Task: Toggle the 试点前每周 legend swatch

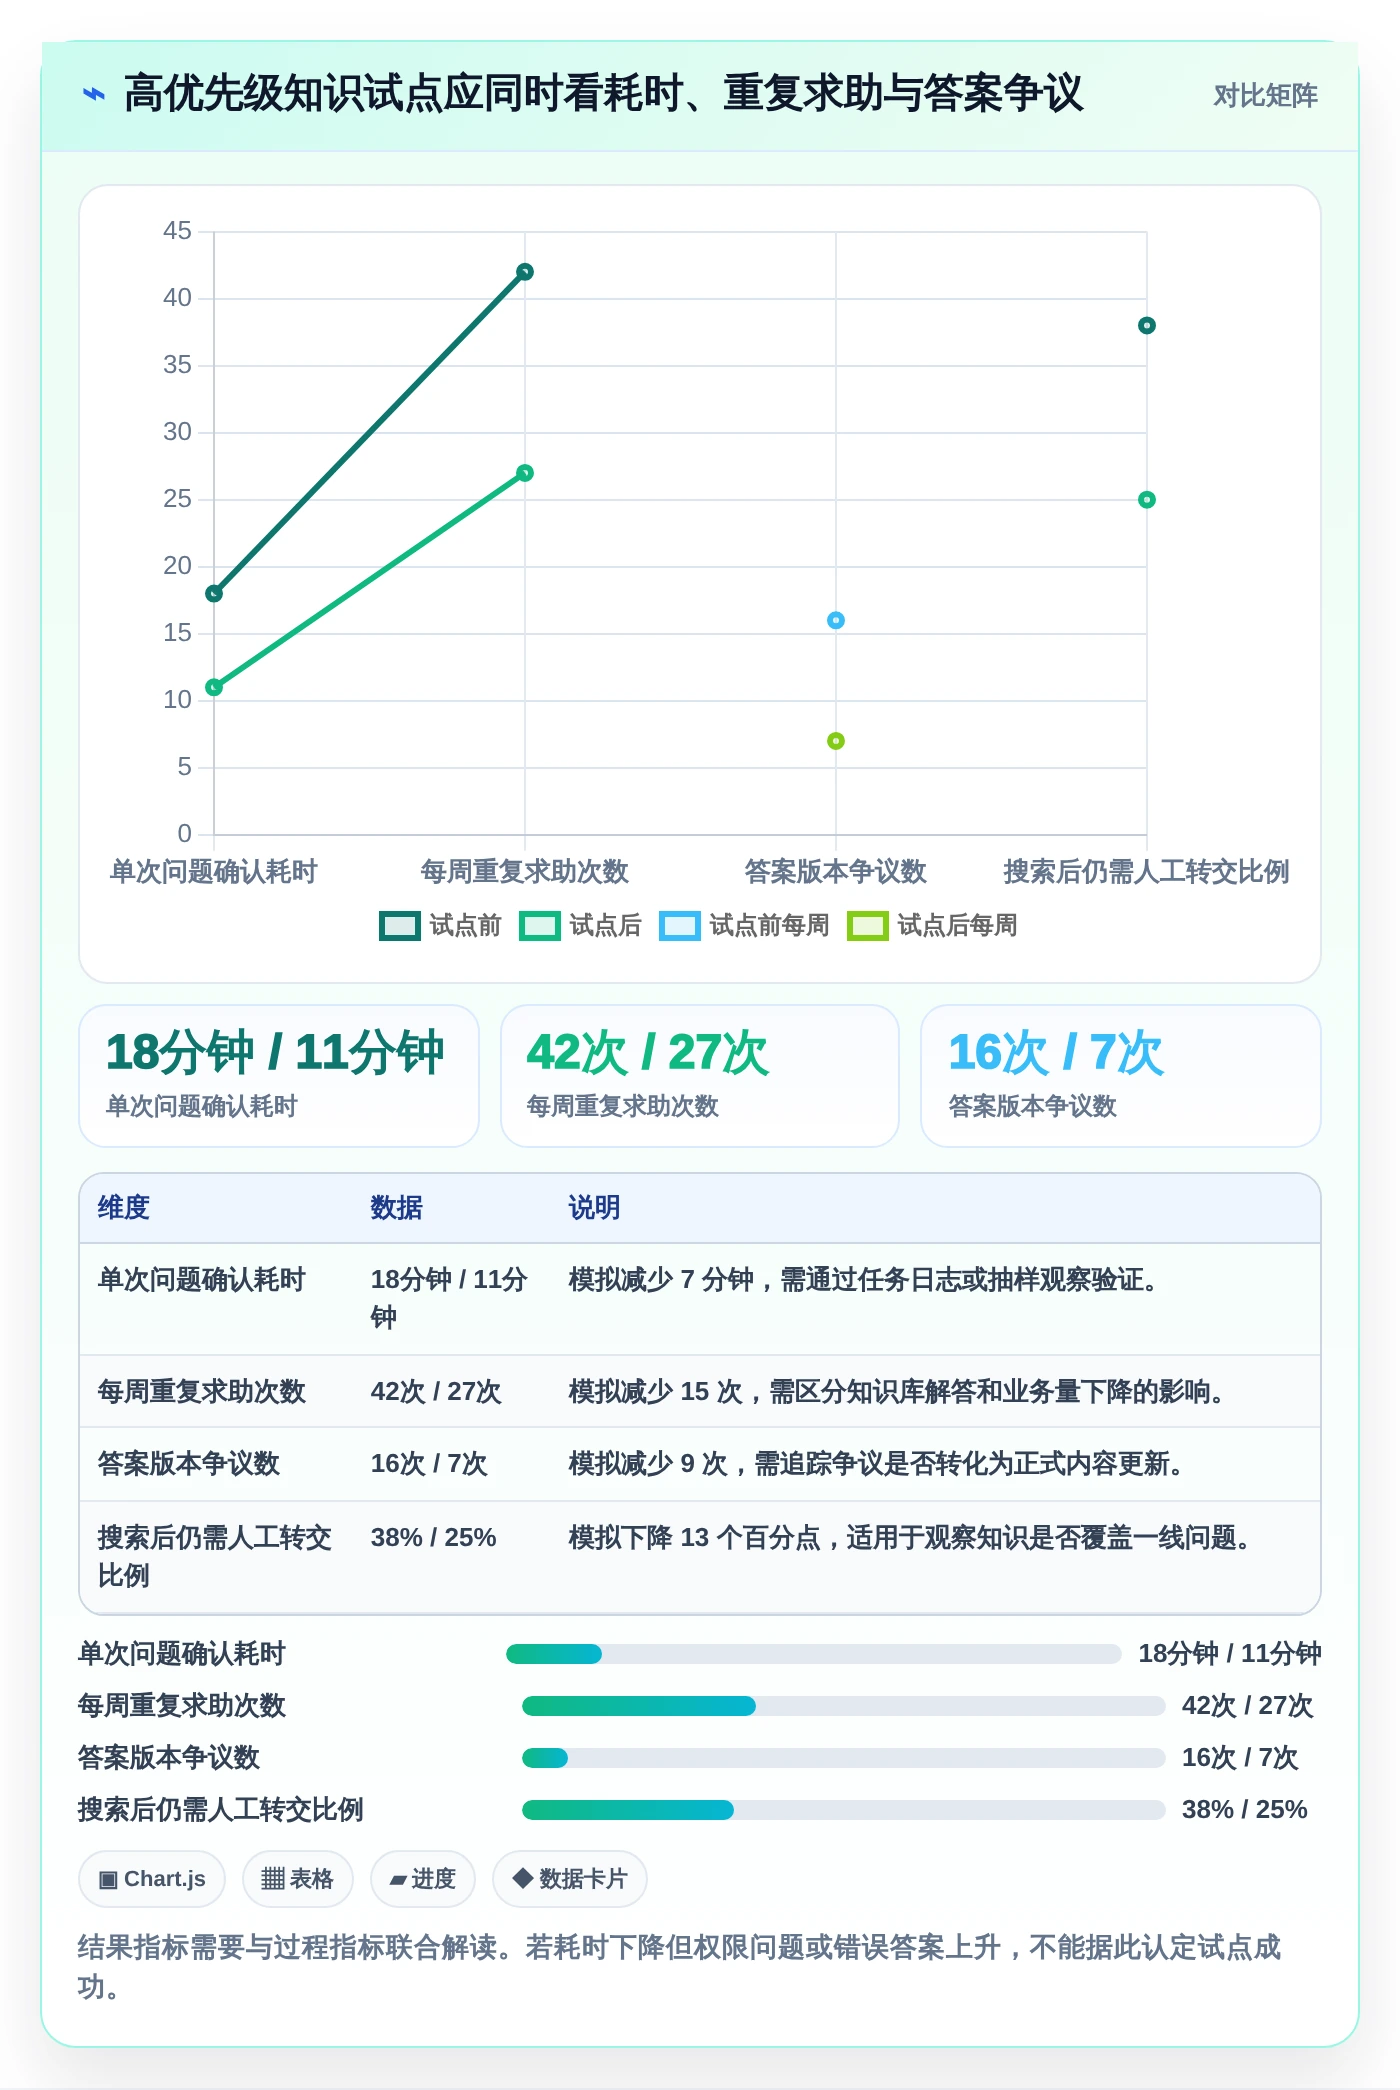Action: [680, 926]
